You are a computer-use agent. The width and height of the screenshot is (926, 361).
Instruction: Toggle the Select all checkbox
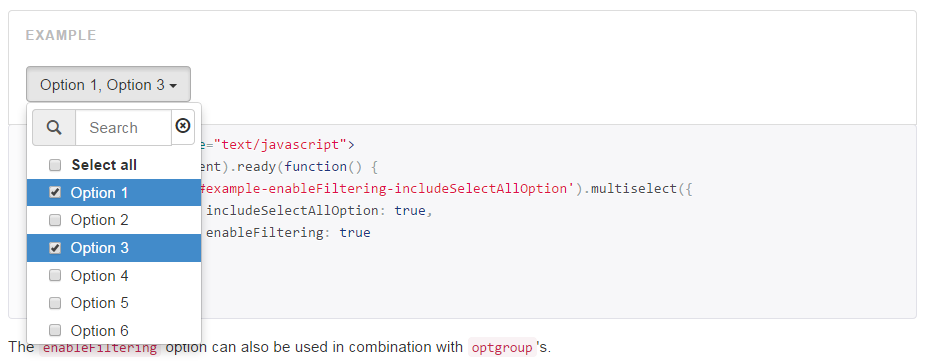click(x=55, y=165)
